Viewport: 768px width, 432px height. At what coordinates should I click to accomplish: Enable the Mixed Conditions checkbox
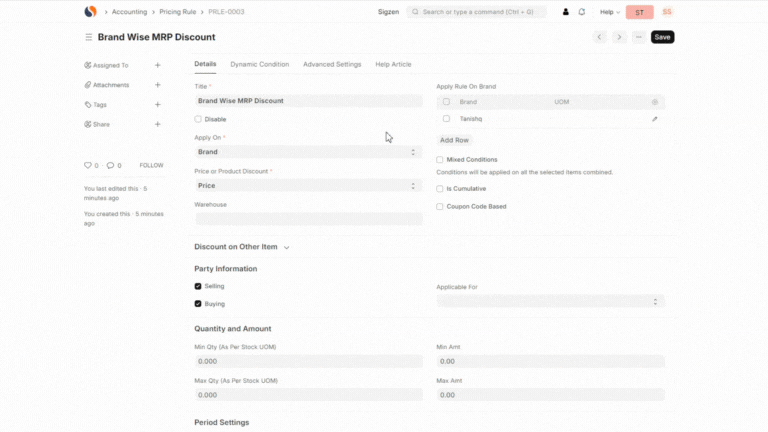tap(440, 160)
